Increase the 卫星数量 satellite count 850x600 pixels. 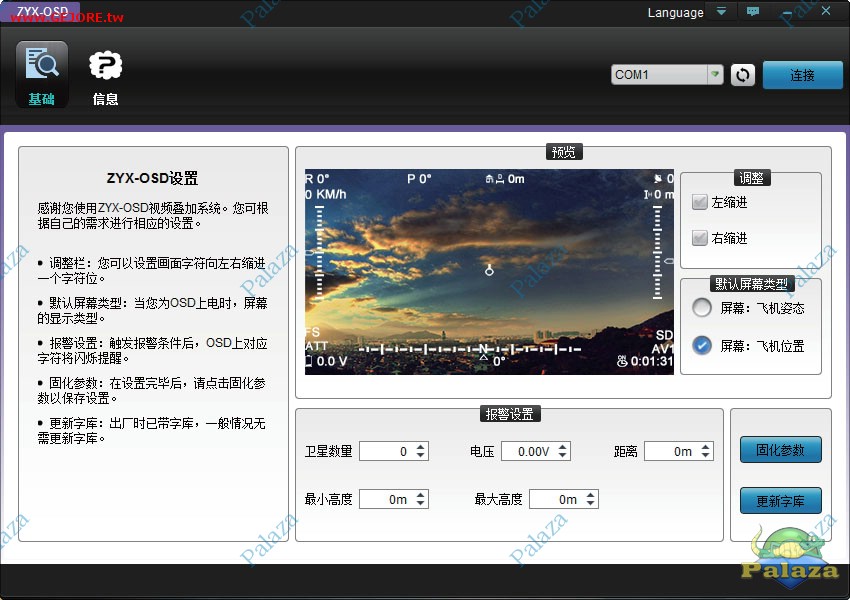[421, 447]
